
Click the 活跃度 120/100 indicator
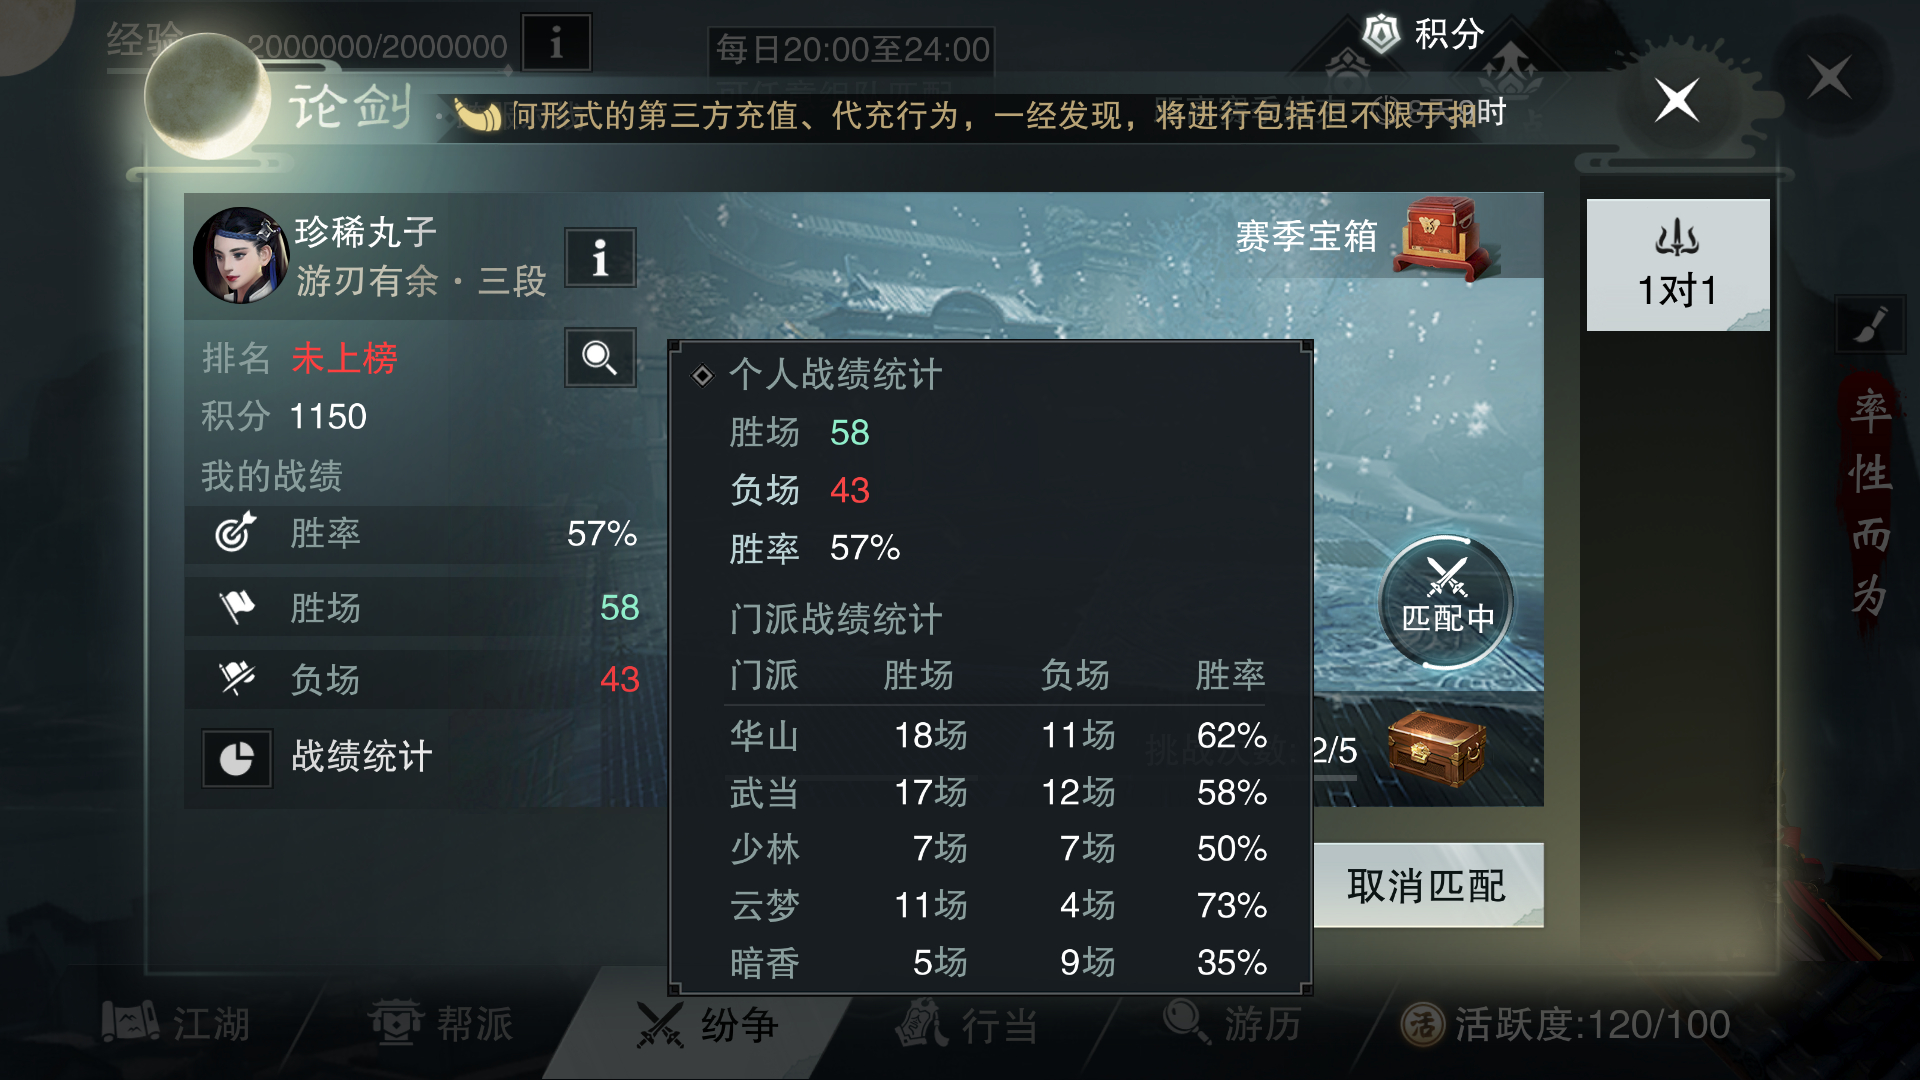[1565, 1024]
